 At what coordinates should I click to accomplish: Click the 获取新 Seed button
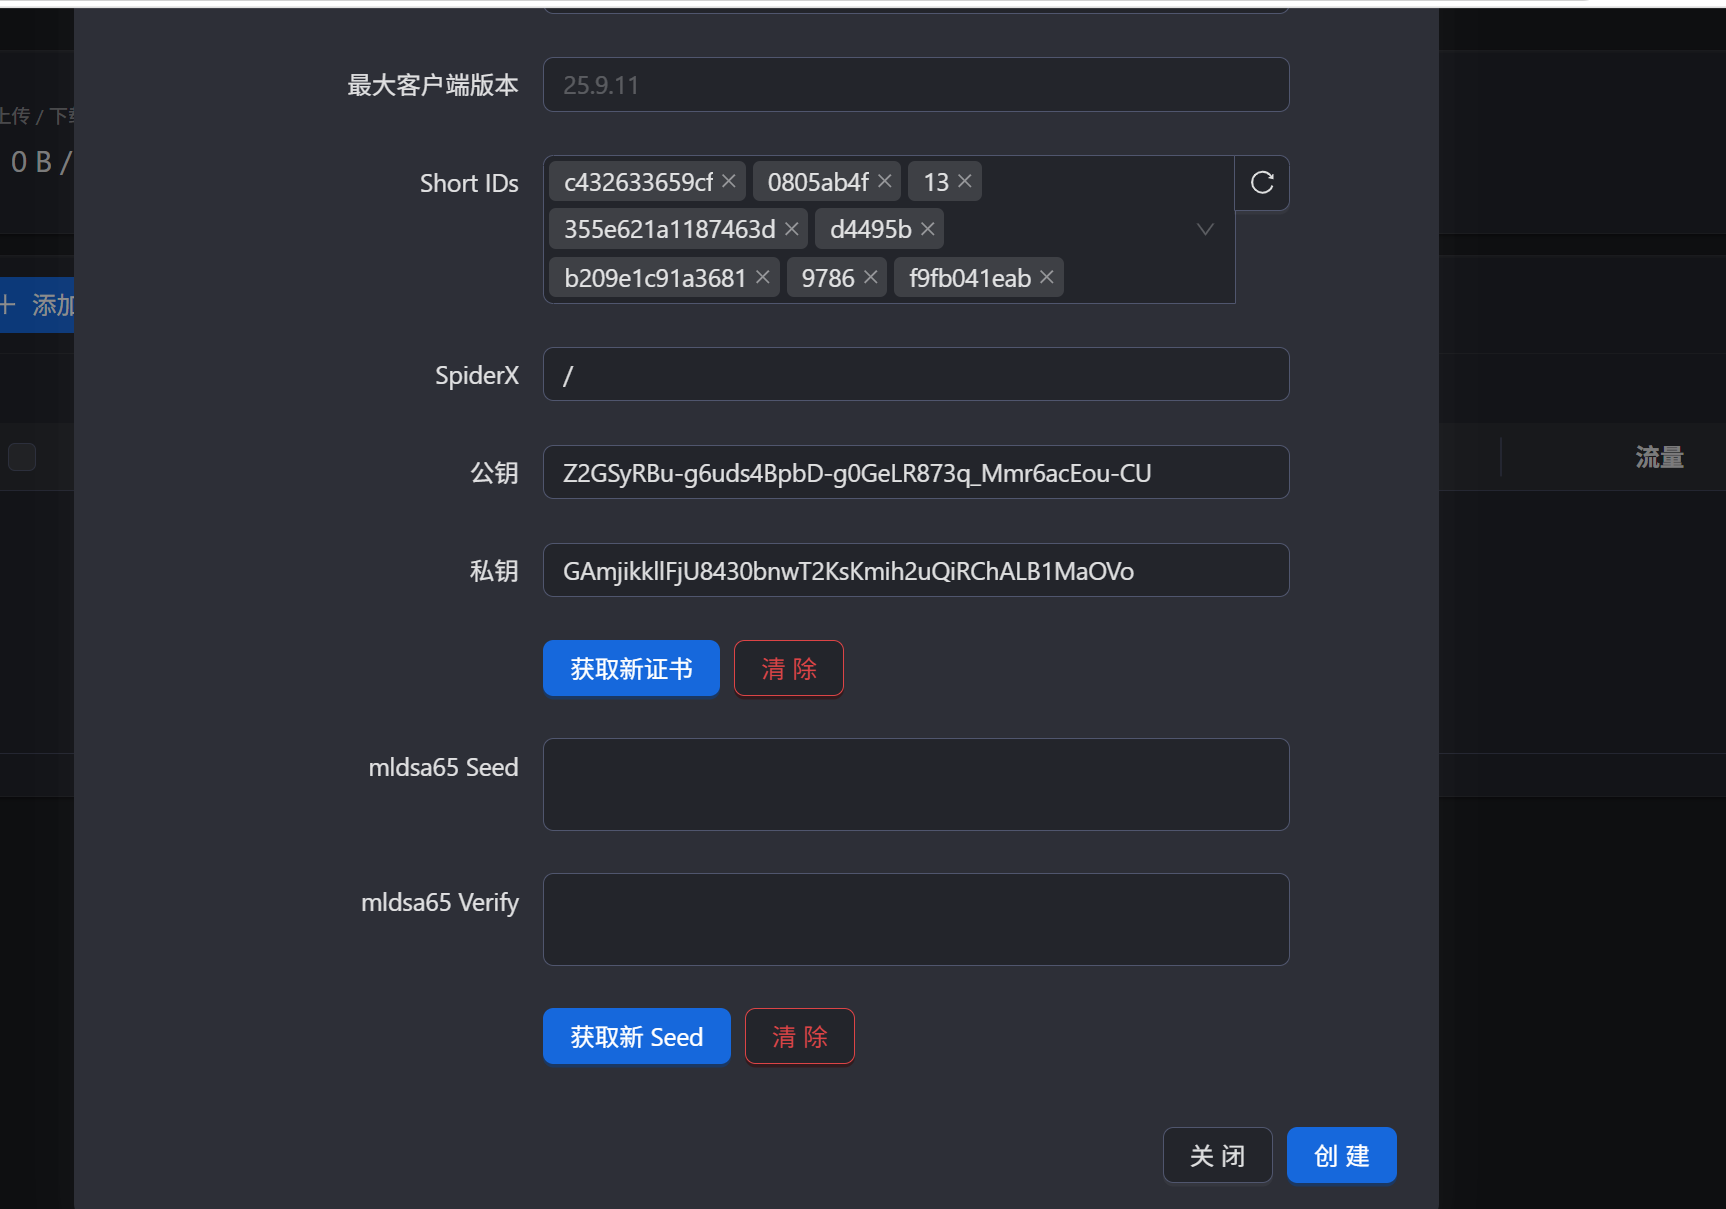637,1036
